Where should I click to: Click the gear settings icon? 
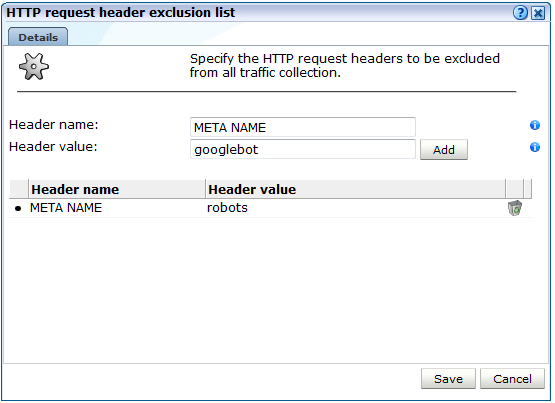[x=34, y=66]
